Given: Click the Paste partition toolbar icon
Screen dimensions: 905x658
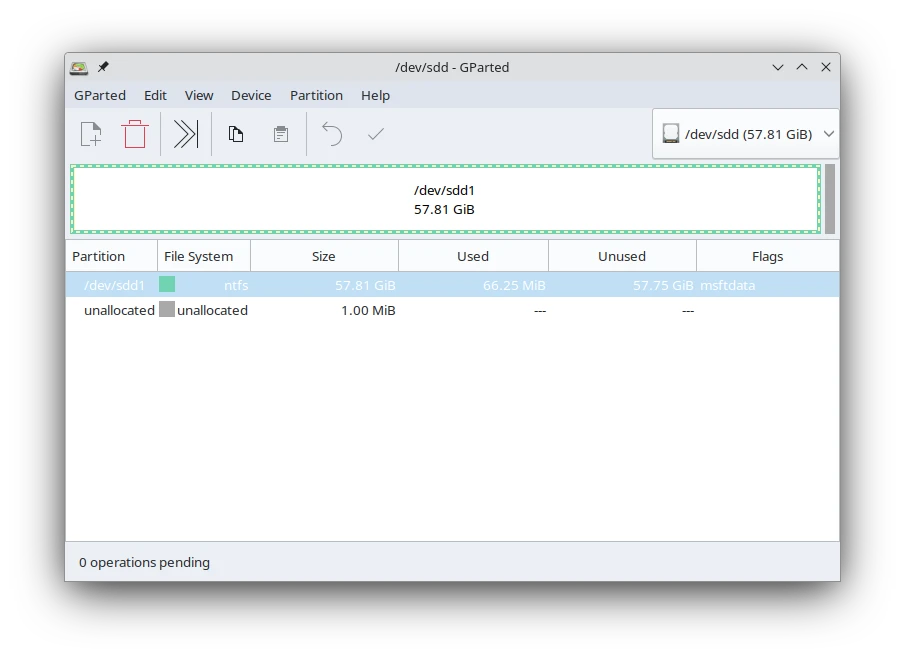Looking at the screenshot, I should point(281,134).
